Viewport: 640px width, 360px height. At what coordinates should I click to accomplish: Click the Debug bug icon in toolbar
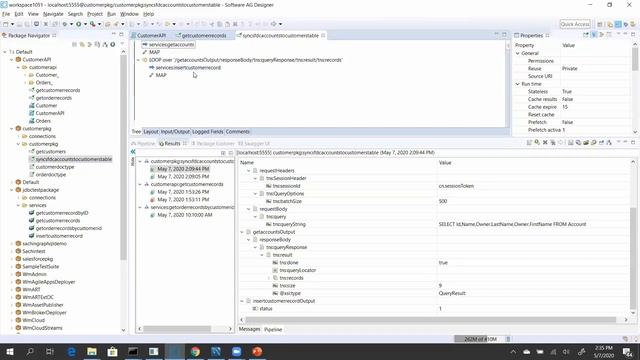point(65,24)
